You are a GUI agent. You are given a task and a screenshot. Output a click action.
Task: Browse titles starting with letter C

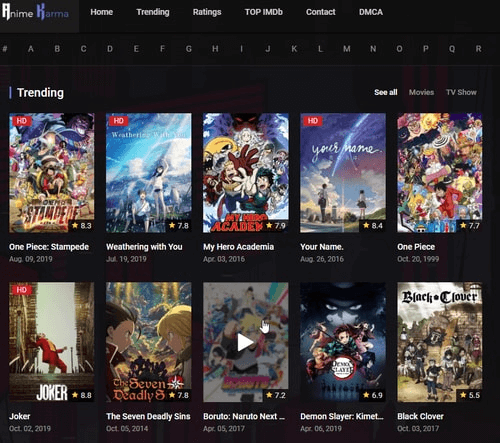[83, 49]
